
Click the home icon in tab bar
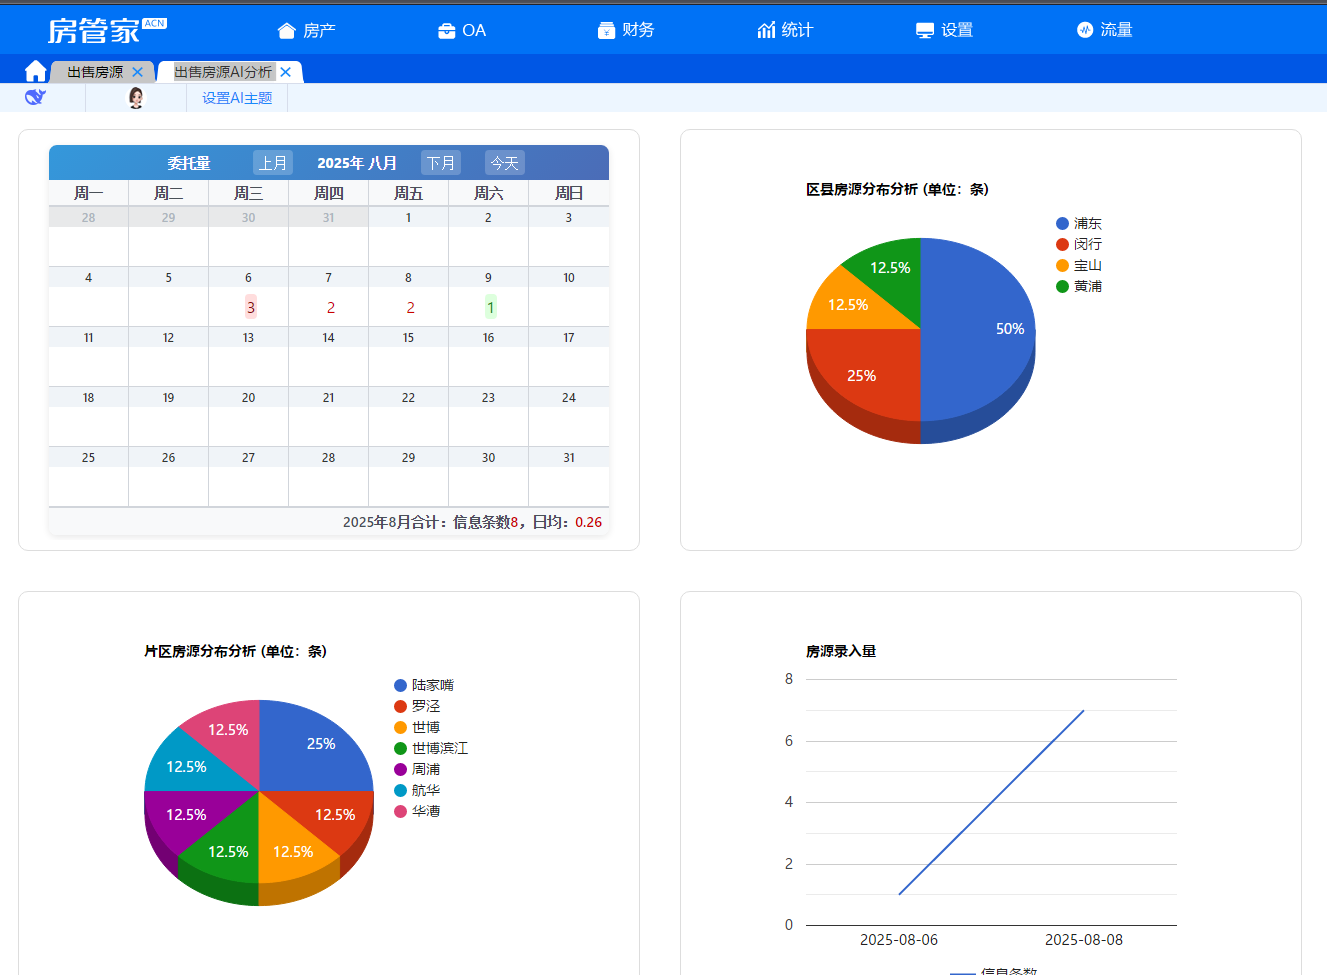click(35, 71)
